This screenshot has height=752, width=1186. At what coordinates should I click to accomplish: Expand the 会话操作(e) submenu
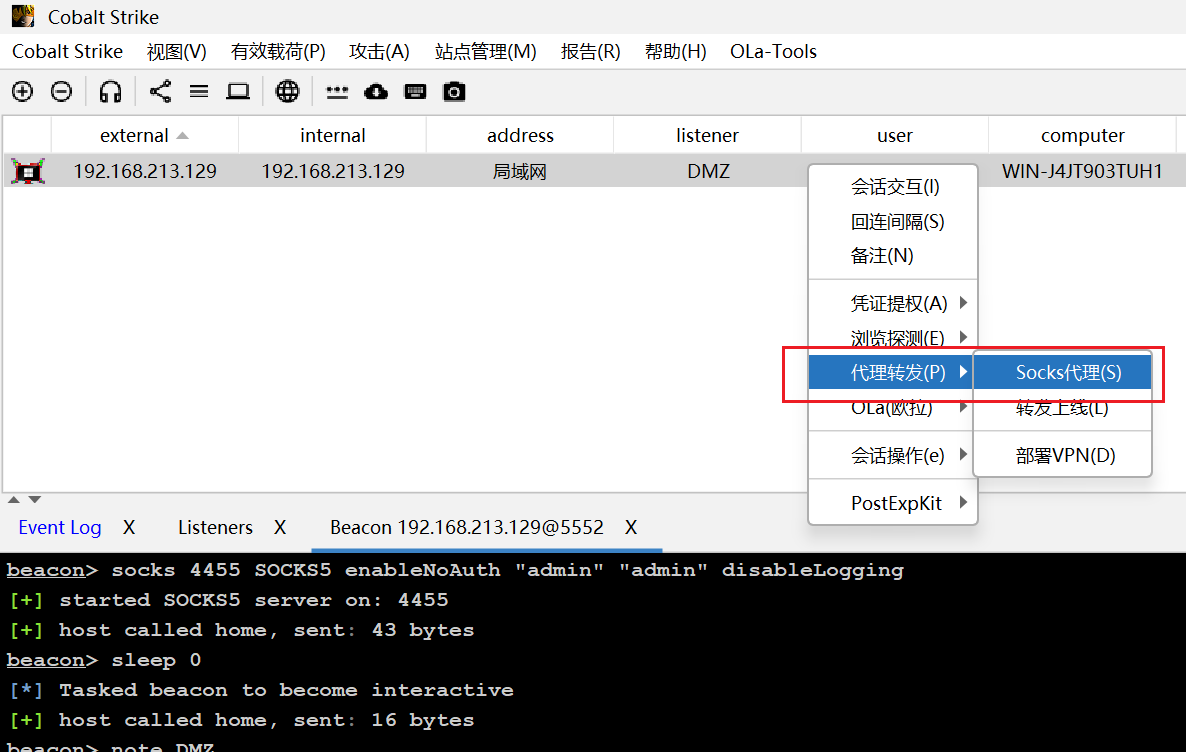[897, 455]
